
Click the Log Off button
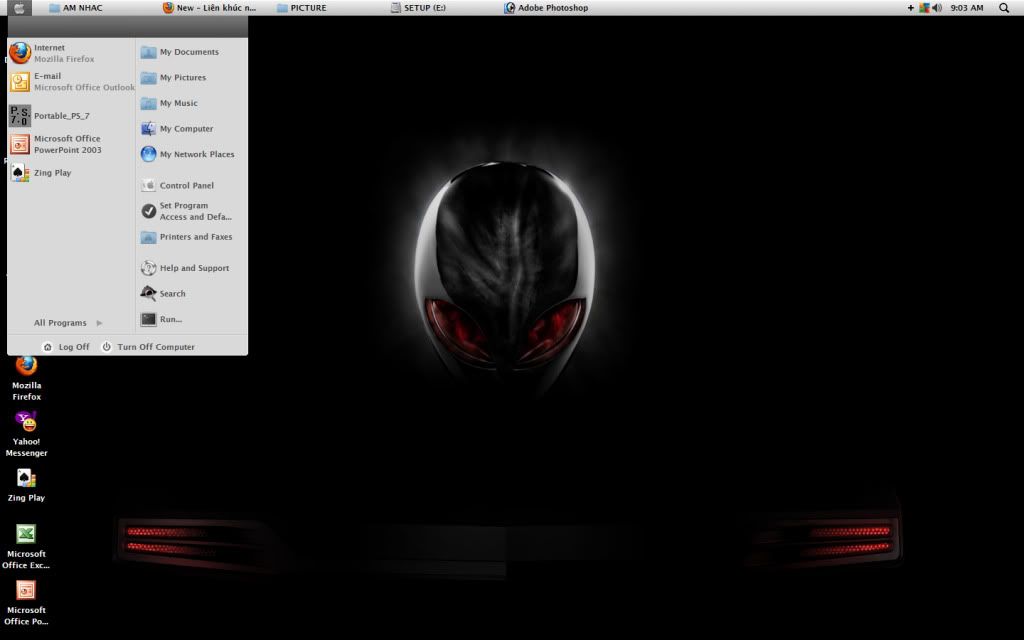[66, 347]
